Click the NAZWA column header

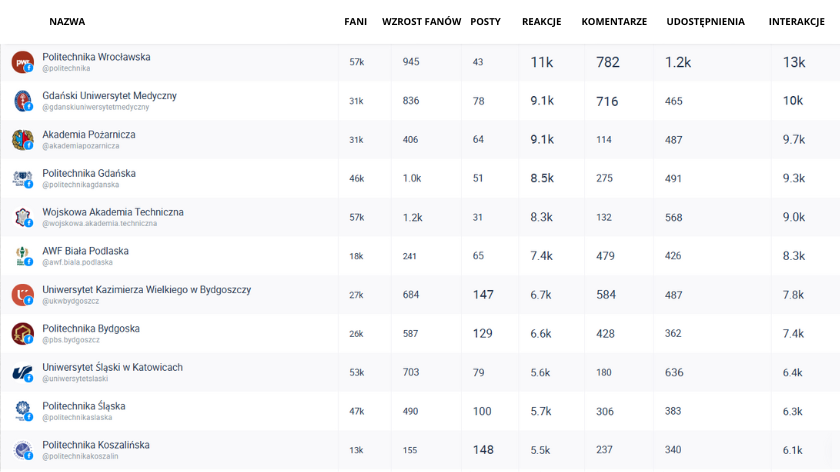click(x=67, y=21)
